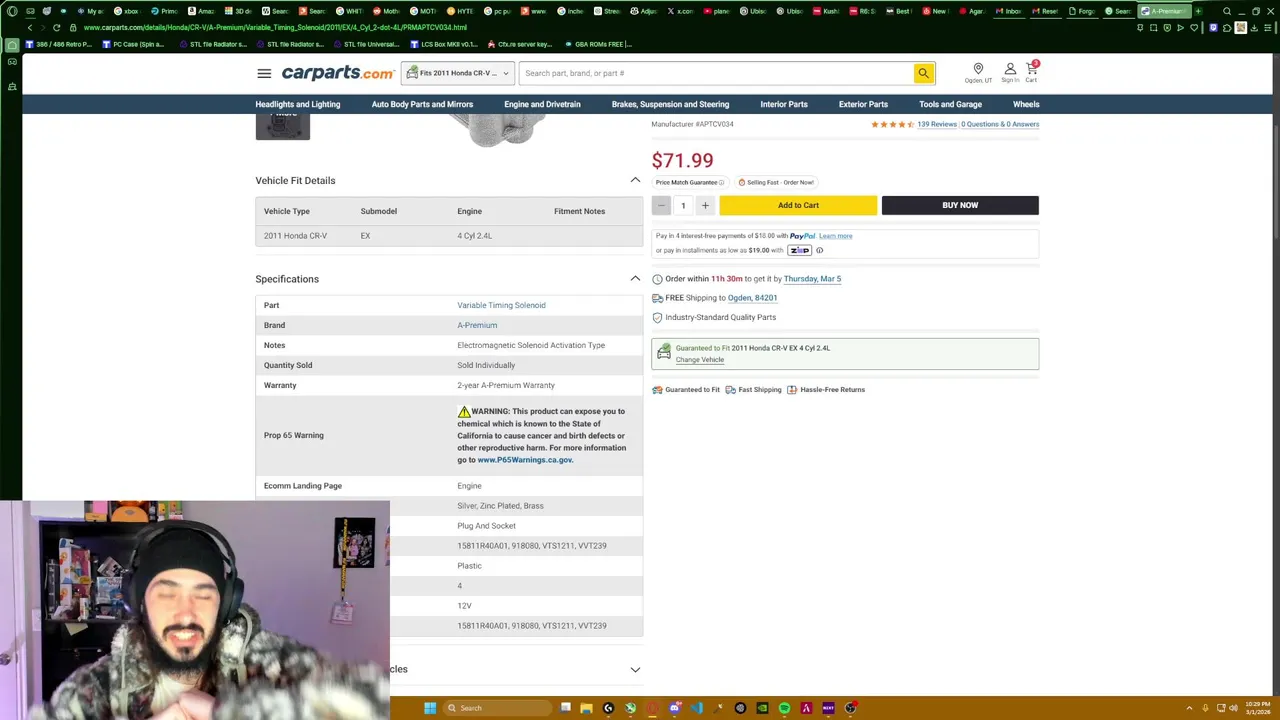Open Headlights and Lighting menu
Viewport: 1280px width, 720px height.
point(298,104)
